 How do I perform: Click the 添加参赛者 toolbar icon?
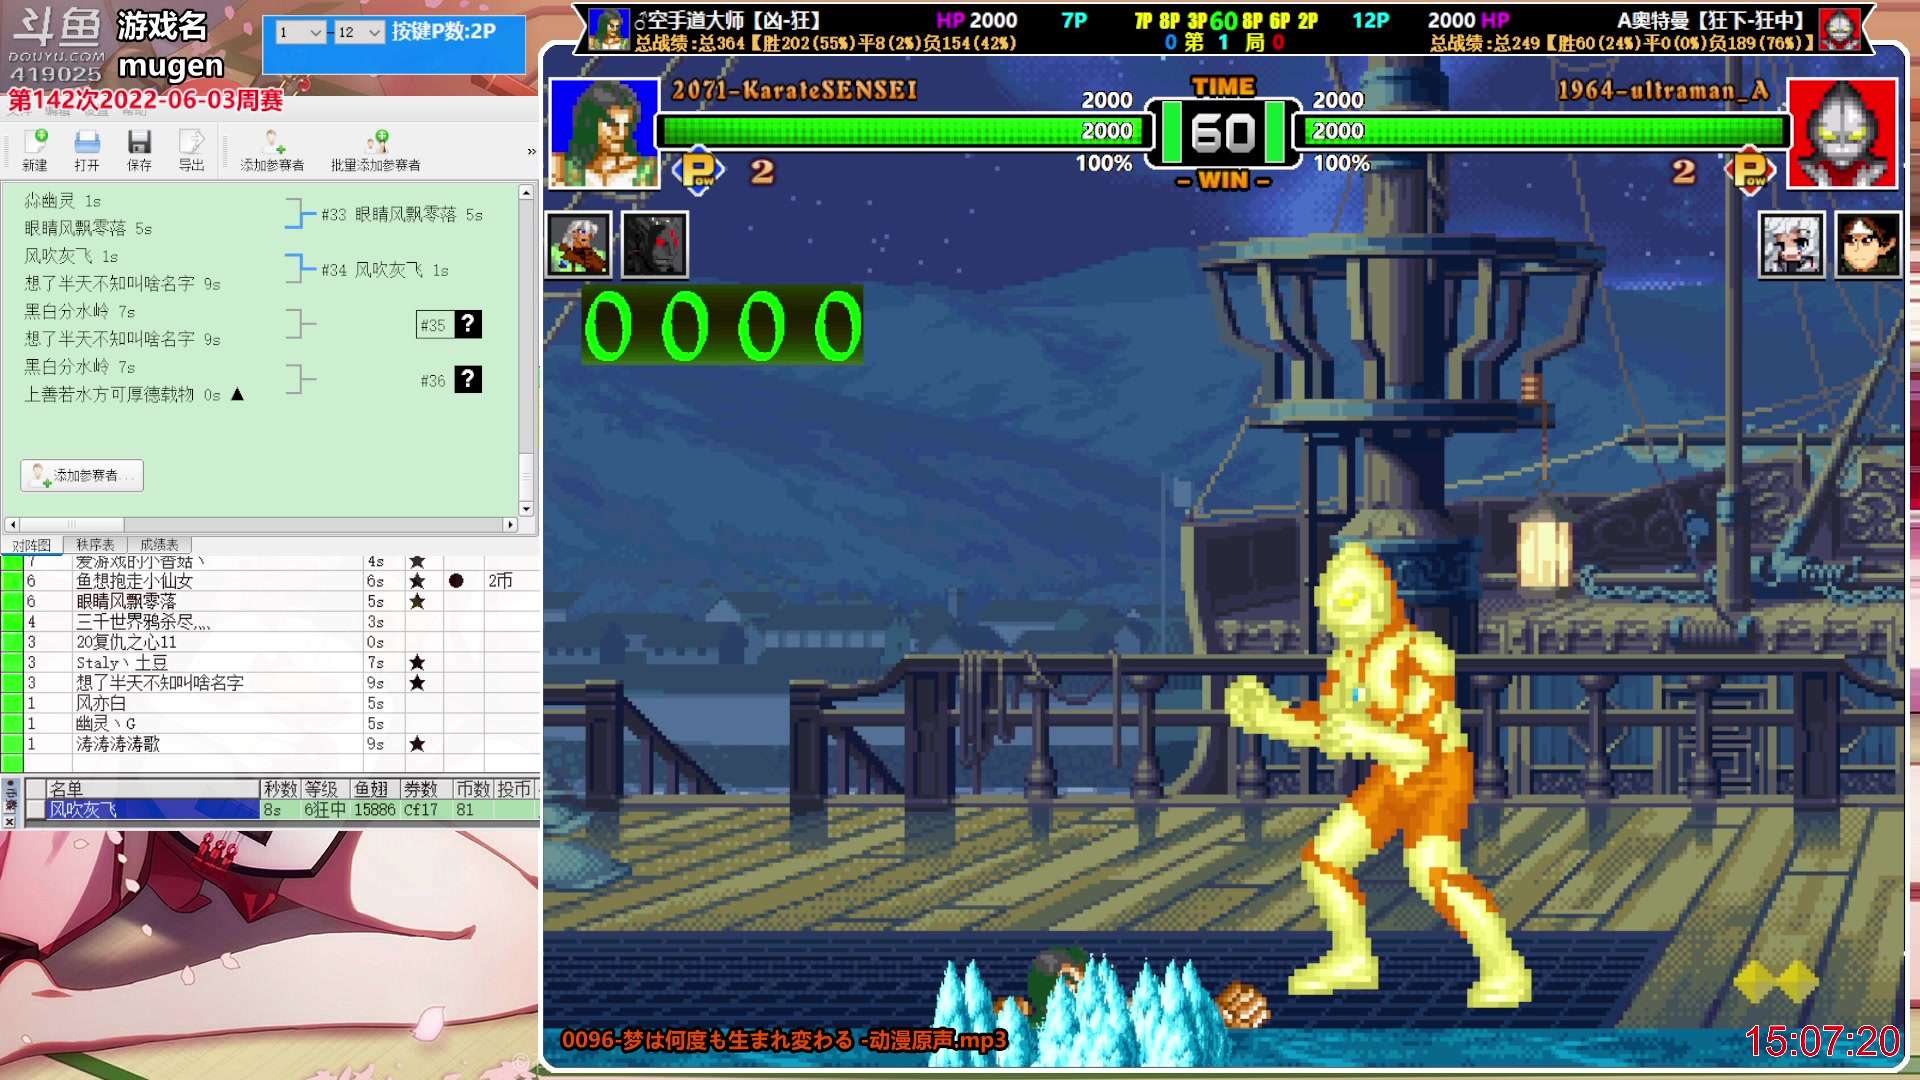272,141
